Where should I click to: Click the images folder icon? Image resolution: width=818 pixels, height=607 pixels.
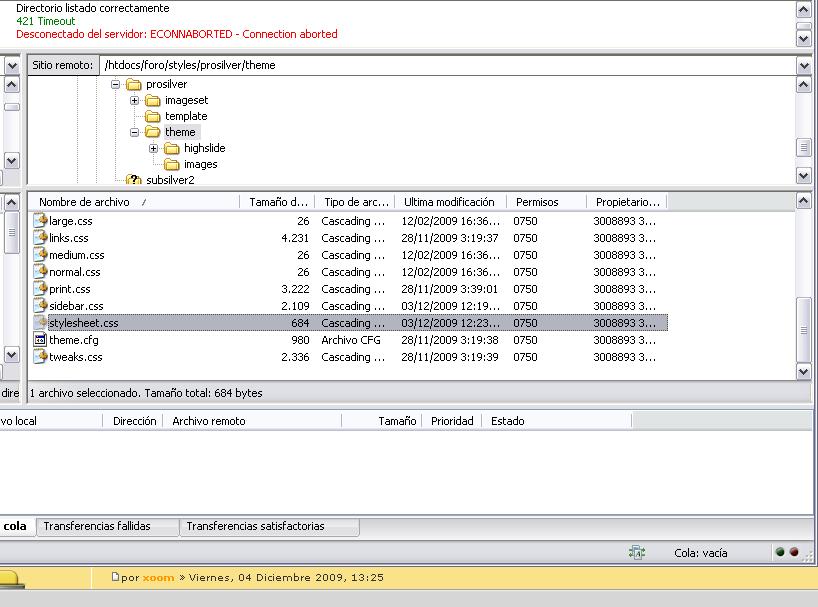172,165
